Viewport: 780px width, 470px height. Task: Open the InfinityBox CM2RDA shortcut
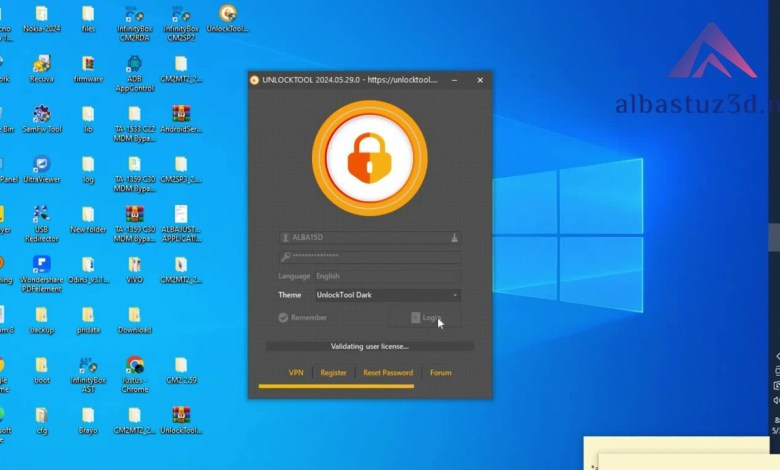coord(134,23)
